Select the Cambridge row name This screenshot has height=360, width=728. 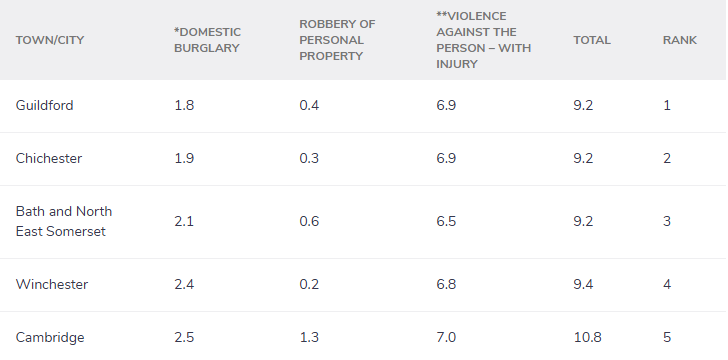[x=50, y=337]
